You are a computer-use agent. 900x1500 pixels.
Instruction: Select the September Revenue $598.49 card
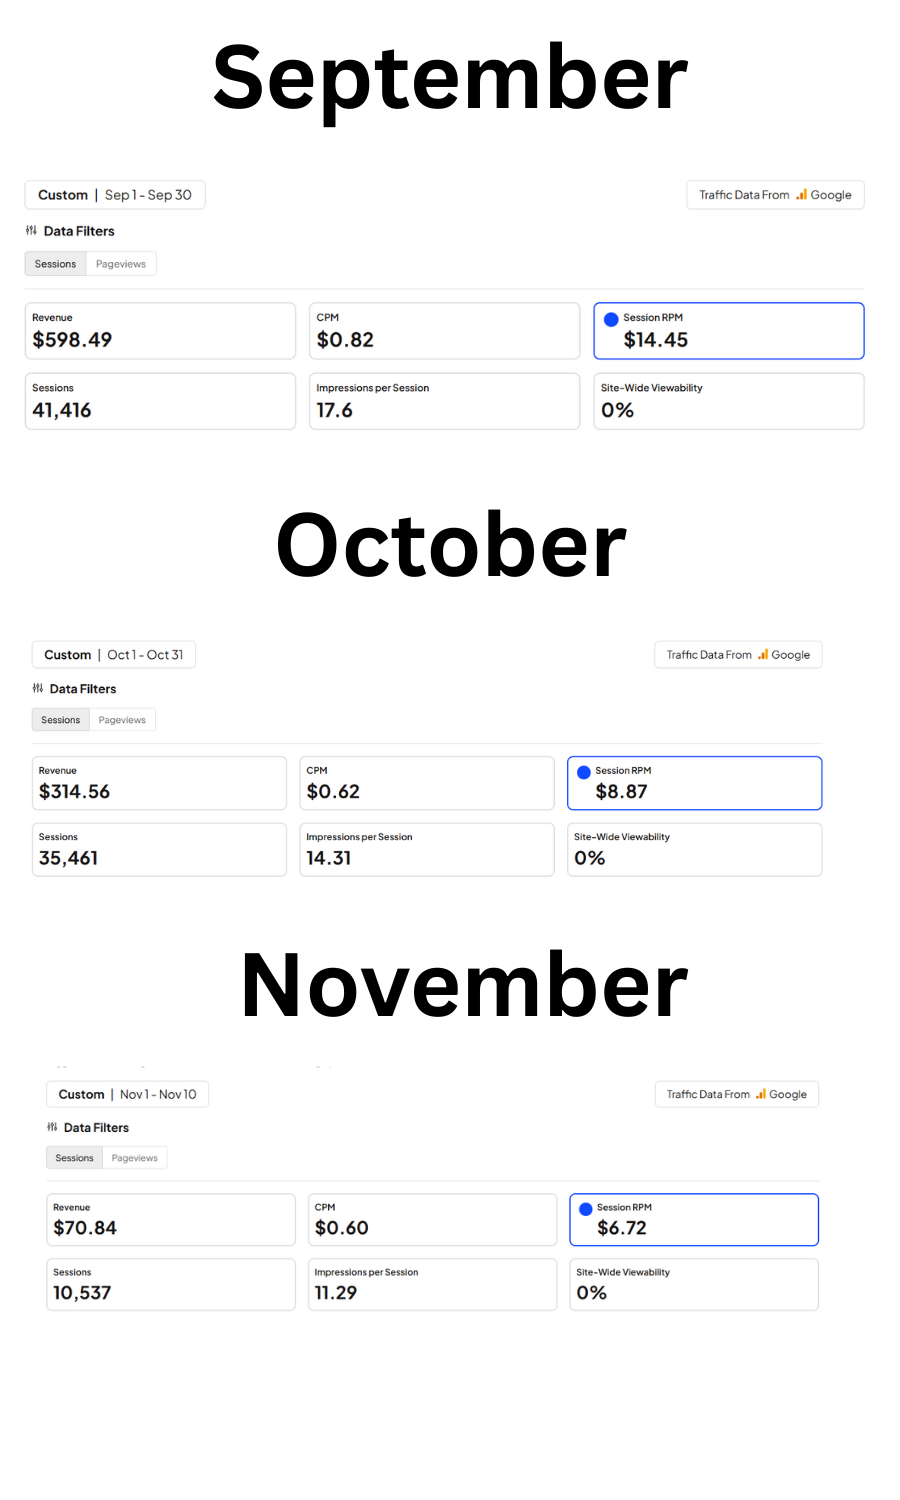pyautogui.click(x=160, y=331)
